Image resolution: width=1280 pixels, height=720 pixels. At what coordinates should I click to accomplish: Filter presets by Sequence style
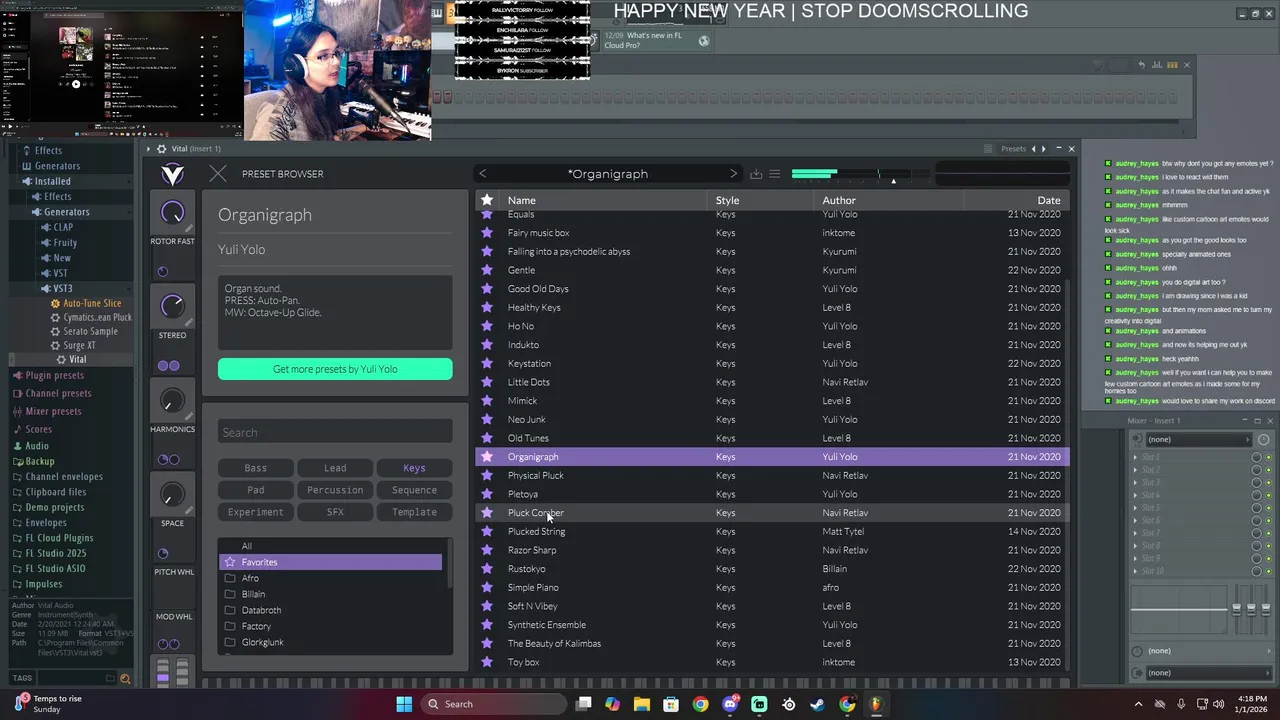pyautogui.click(x=414, y=490)
